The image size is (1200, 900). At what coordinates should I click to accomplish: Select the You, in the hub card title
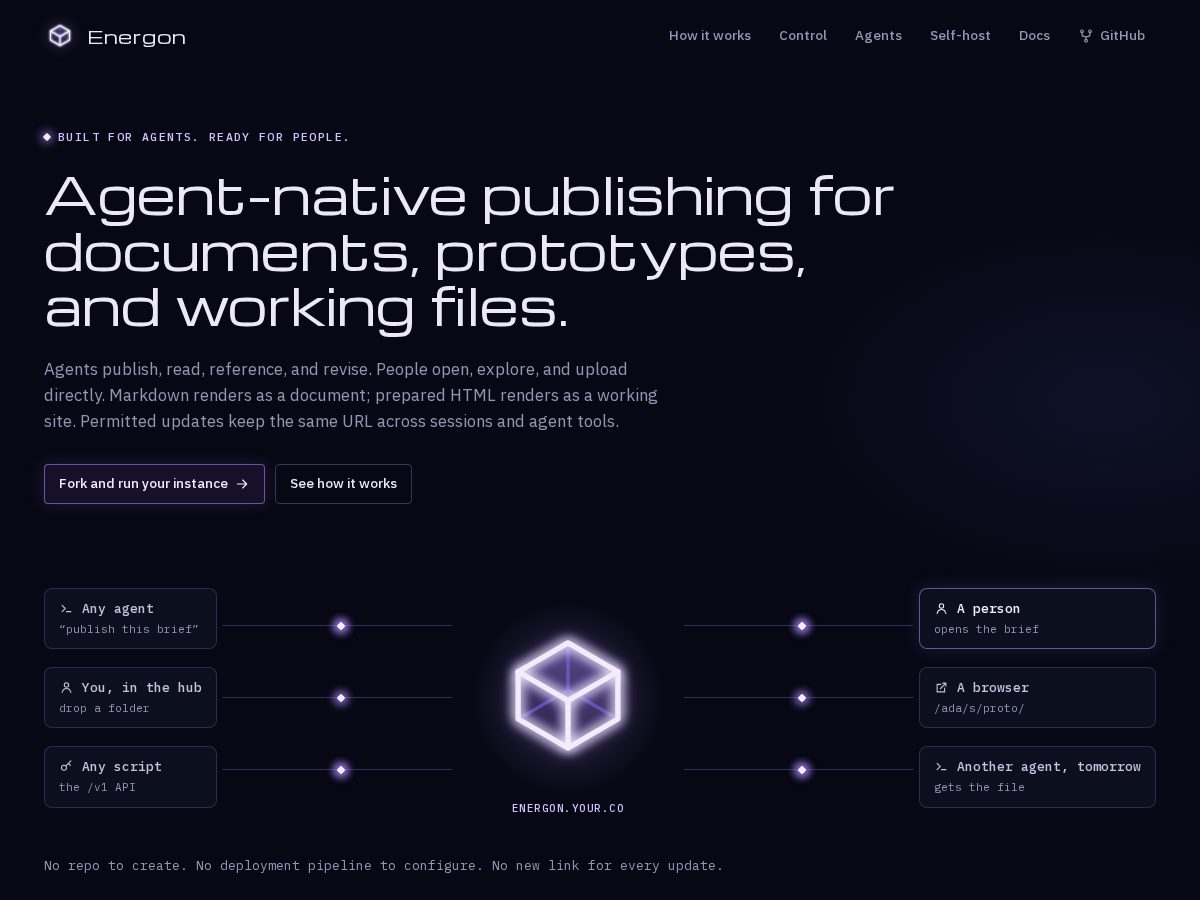click(x=142, y=688)
